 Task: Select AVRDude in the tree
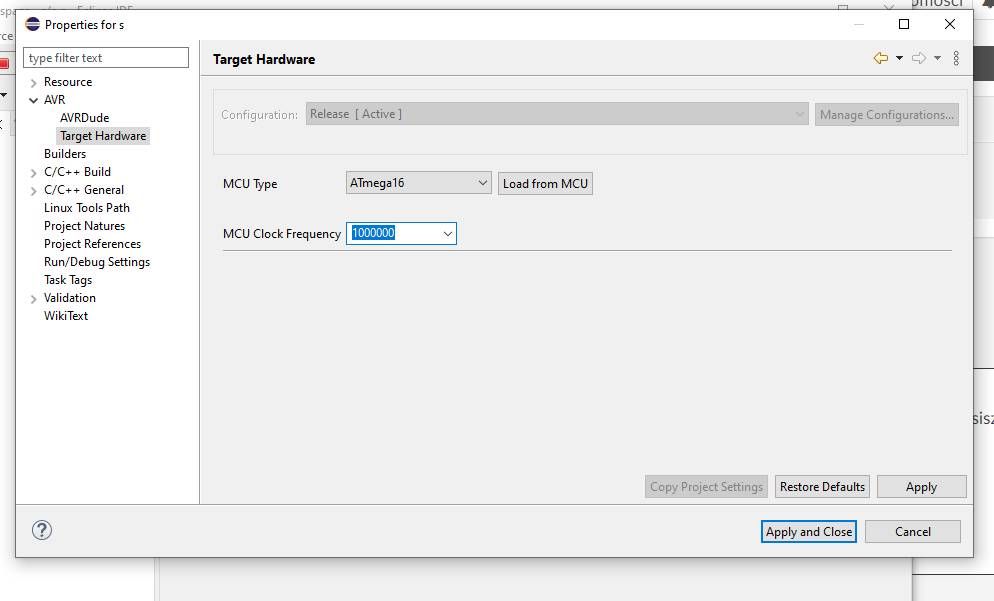tap(84, 118)
